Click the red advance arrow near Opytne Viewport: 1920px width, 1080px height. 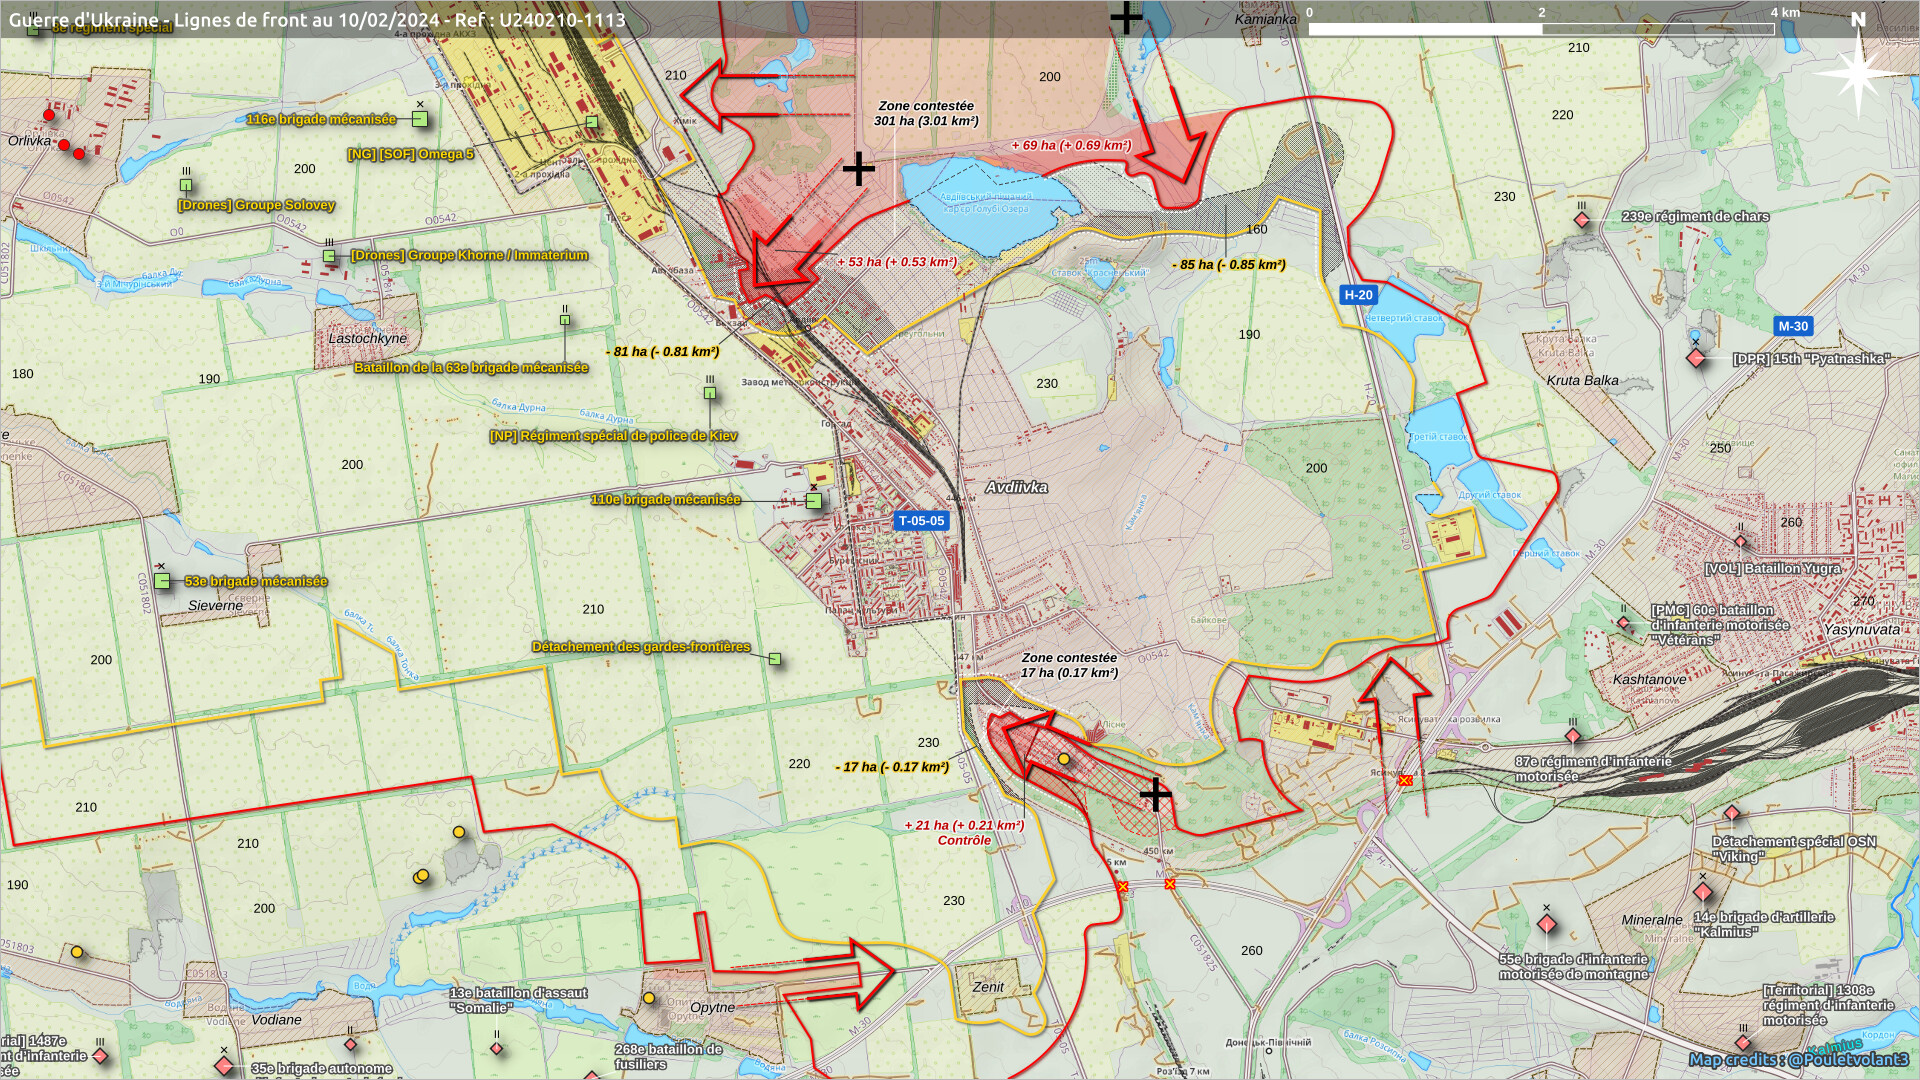tap(838, 974)
